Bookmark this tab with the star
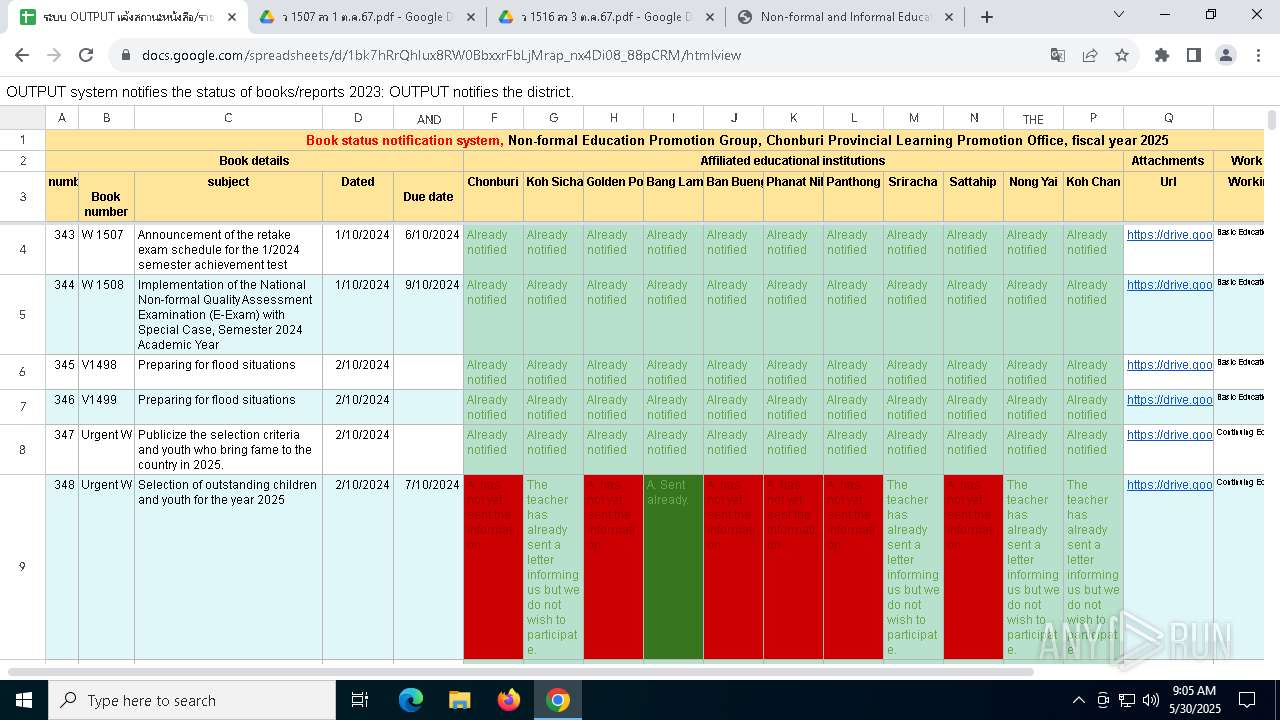The width and height of the screenshot is (1280, 720). pyautogui.click(x=1122, y=55)
